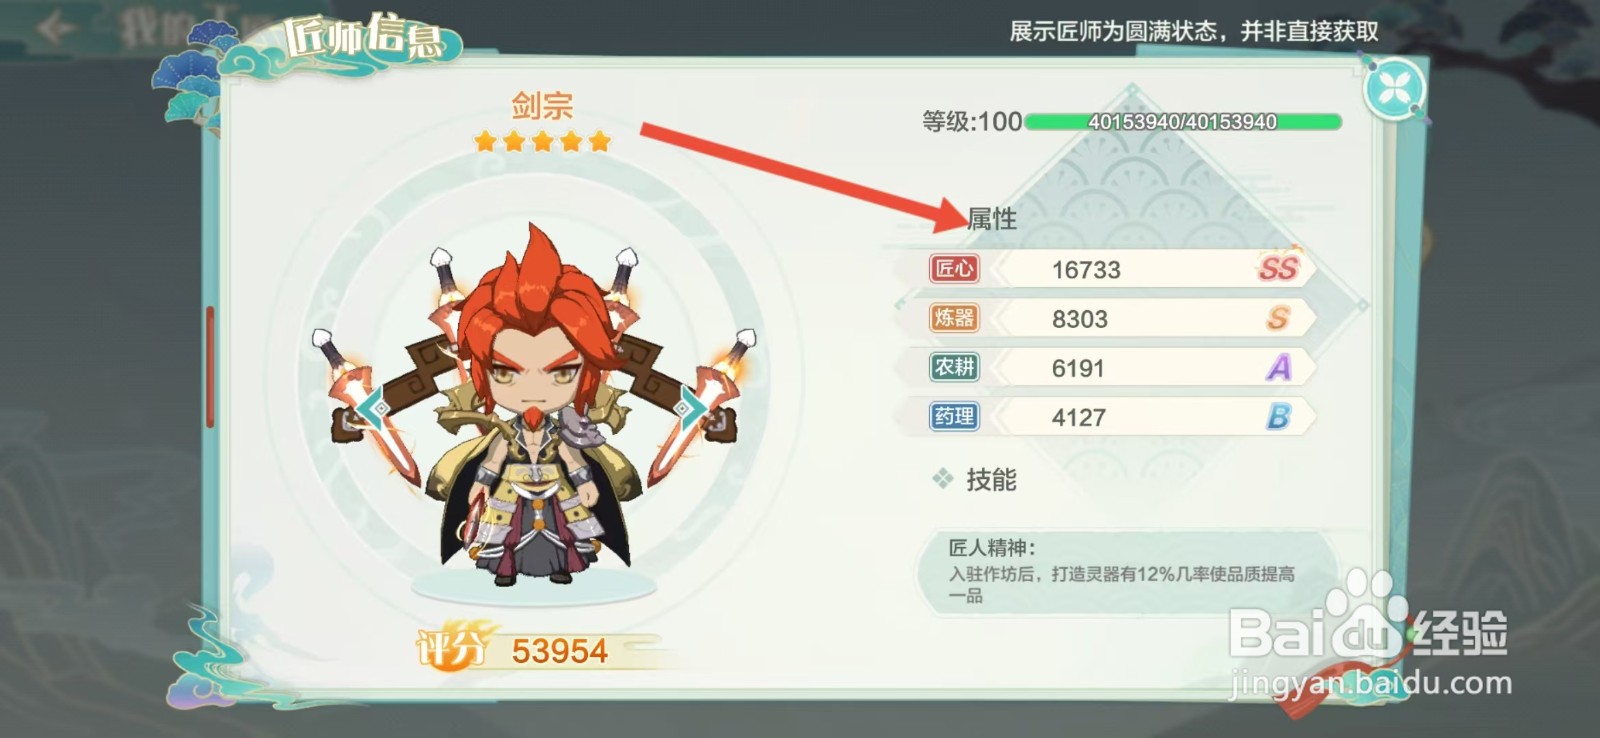The width and height of the screenshot is (1600, 738).
Task: Go back using the top-left arrow
Action: 54,27
